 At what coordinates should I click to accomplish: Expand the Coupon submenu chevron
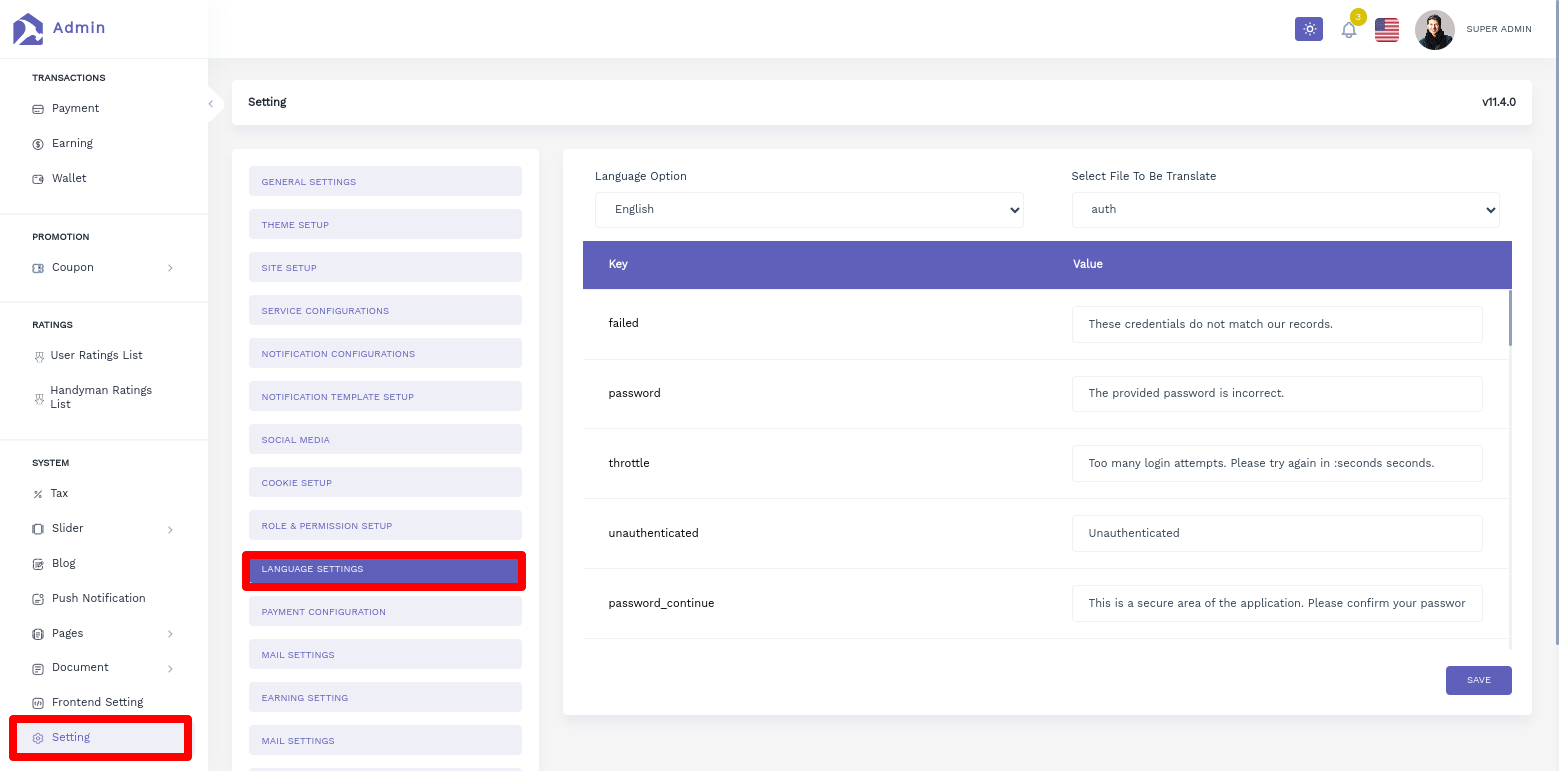[x=170, y=268]
